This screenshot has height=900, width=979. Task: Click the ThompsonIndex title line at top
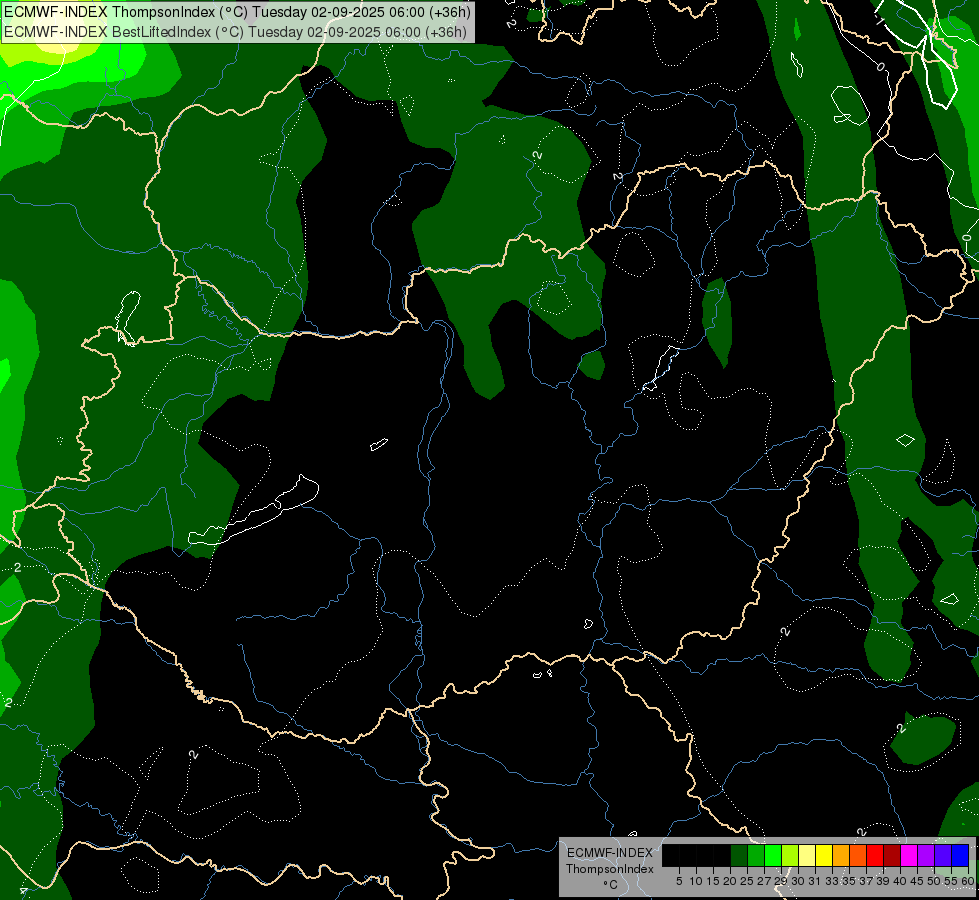click(237, 11)
